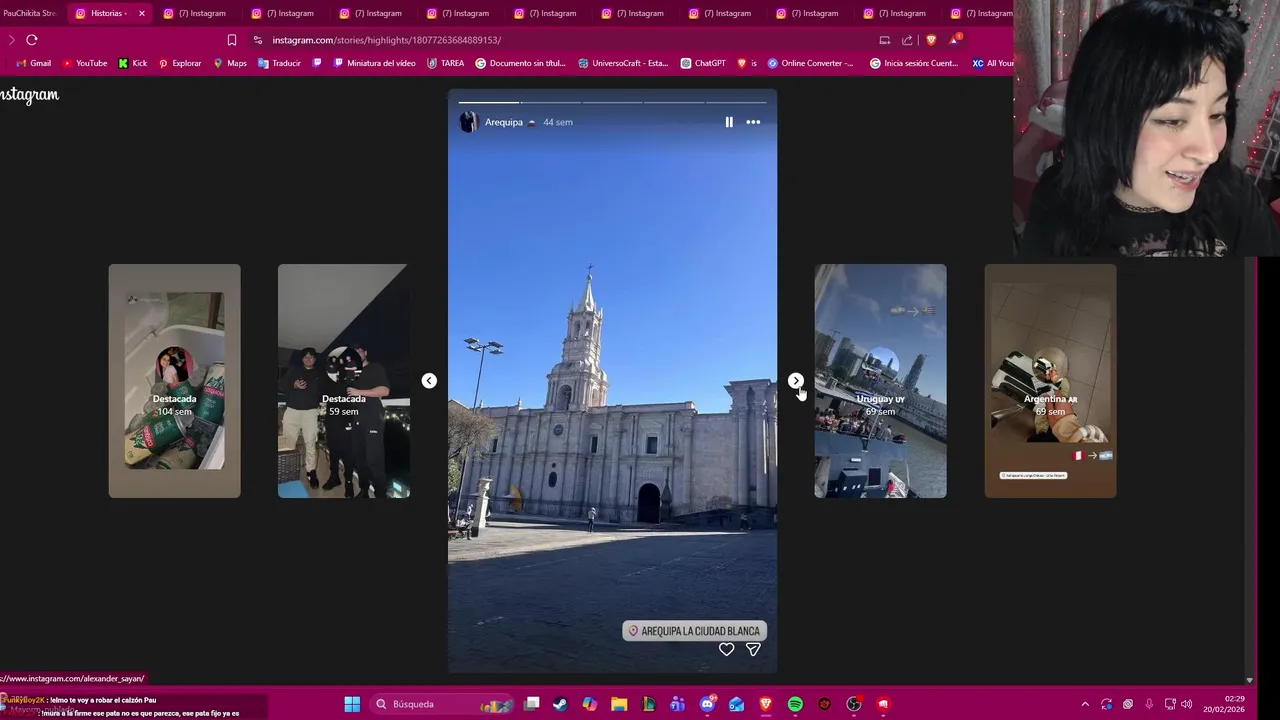1280x720 pixels.
Task: Open the Maps bookmark
Action: (x=230, y=63)
